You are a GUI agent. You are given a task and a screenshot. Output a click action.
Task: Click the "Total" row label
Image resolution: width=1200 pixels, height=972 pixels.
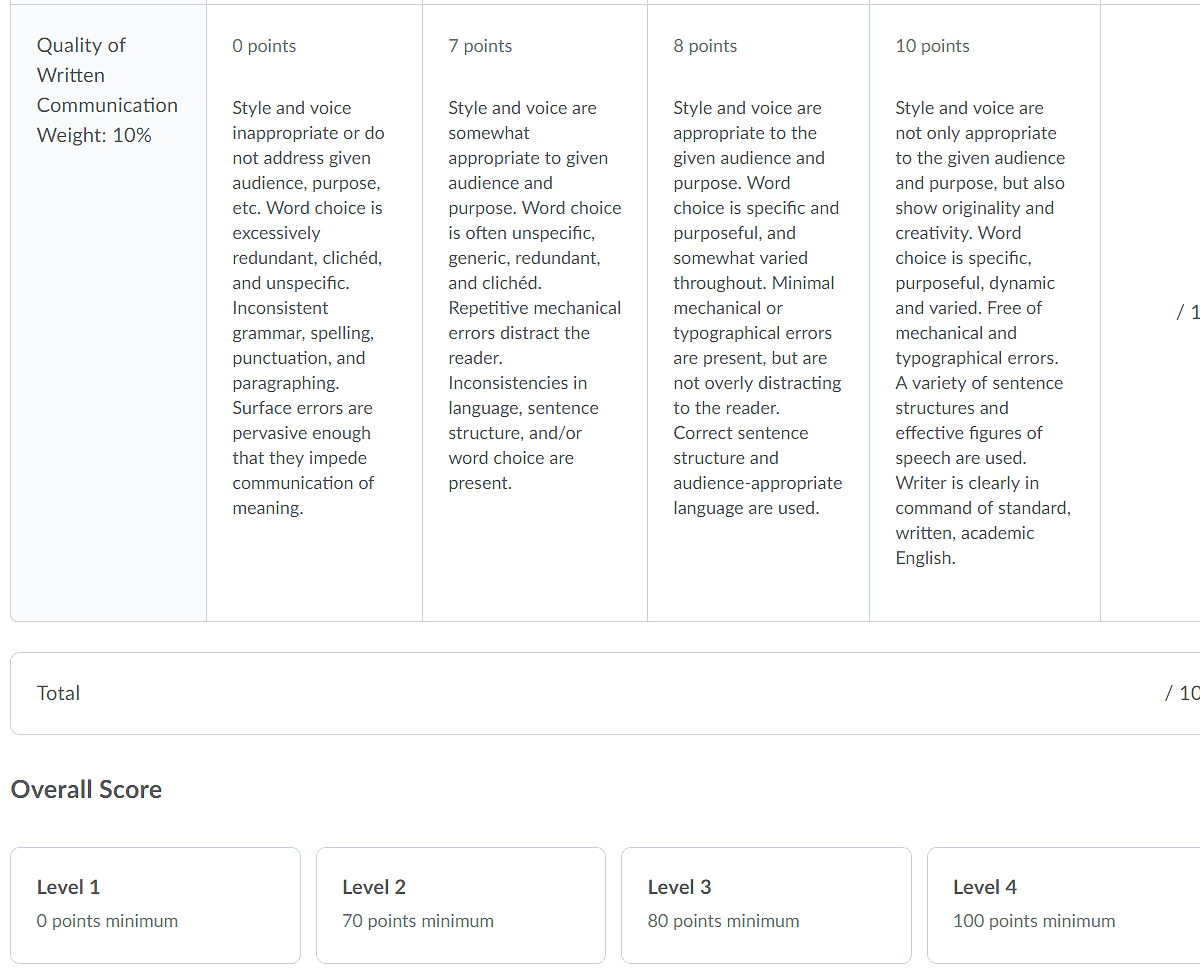58,693
